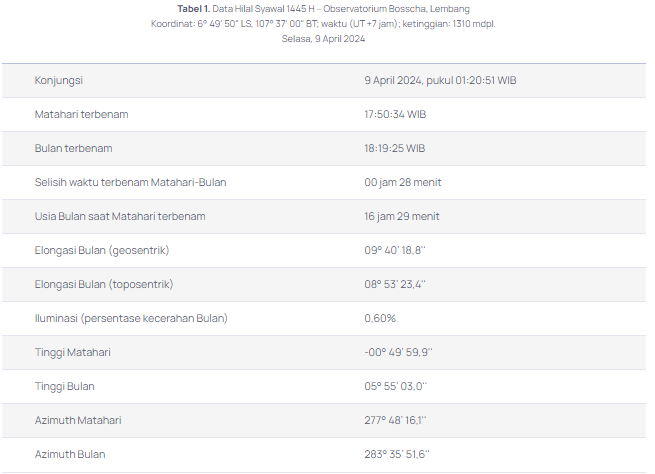Click the moonset value '18:19:25 WIB'
This screenshot has height=474, width=655.
coord(394,148)
